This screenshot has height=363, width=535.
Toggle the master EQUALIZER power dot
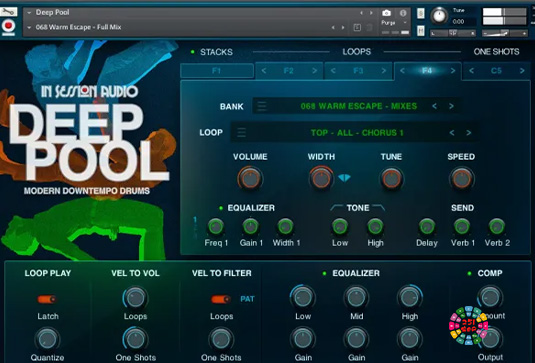click(324, 273)
